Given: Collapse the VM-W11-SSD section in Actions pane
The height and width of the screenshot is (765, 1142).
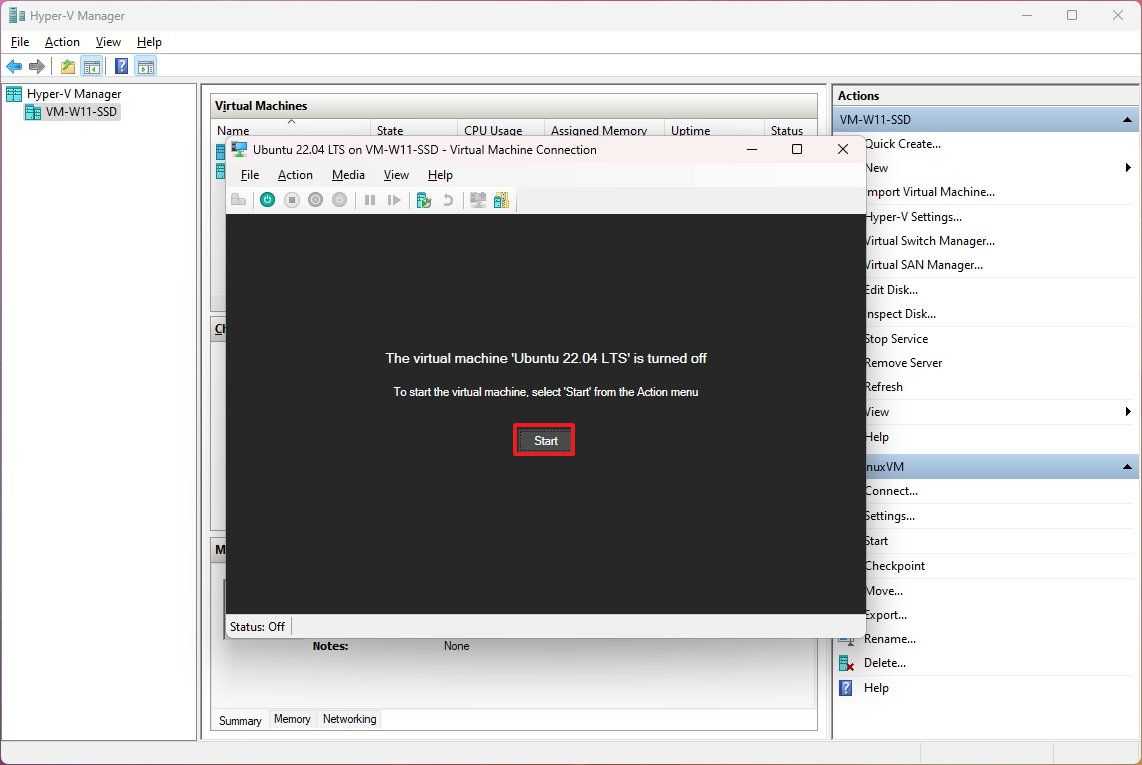Looking at the screenshot, I should (x=1127, y=119).
